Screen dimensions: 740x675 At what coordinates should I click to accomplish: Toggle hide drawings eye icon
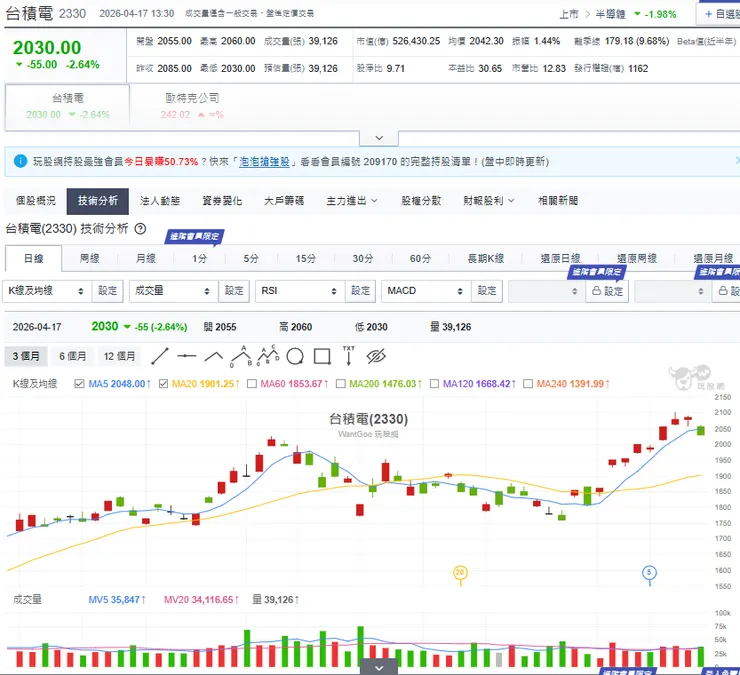tap(376, 356)
